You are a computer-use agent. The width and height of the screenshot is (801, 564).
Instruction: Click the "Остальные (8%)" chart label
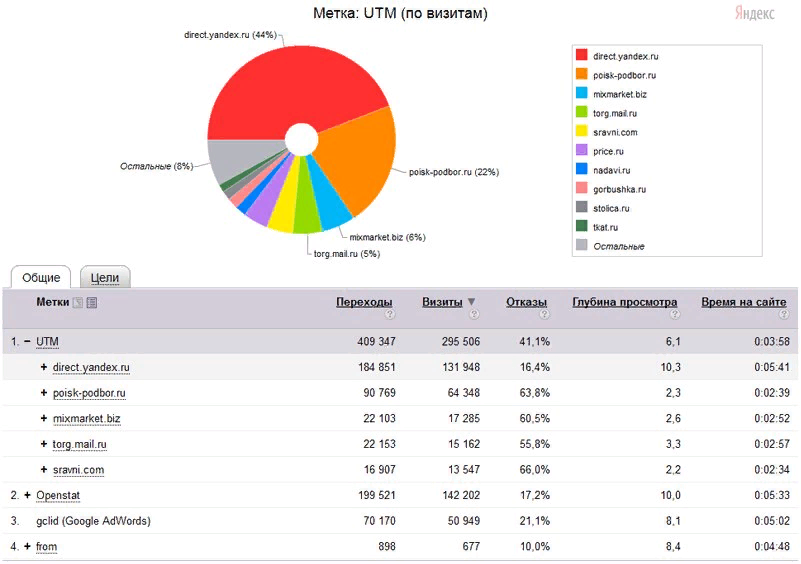pyautogui.click(x=156, y=167)
